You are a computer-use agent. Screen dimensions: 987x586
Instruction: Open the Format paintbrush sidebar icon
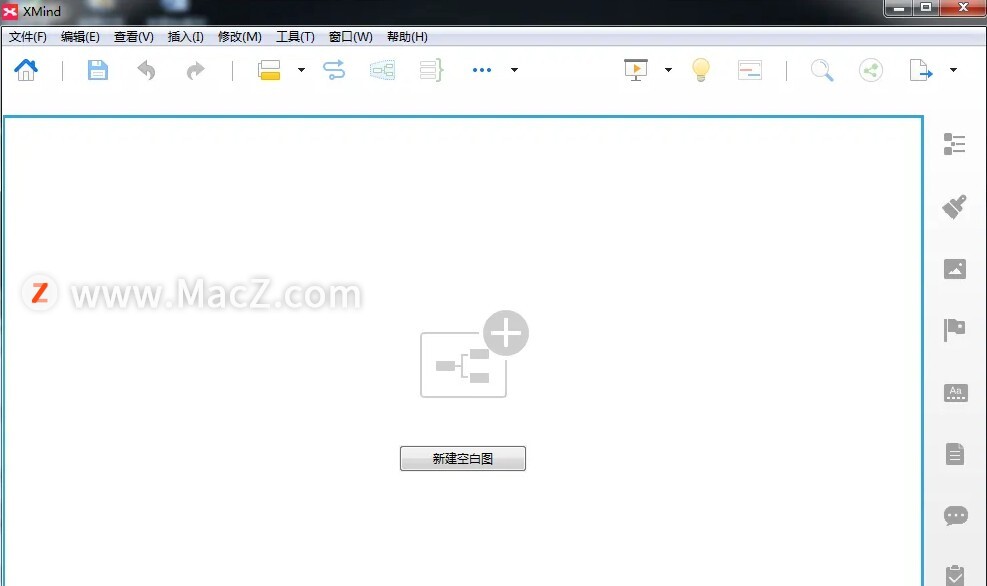[x=954, y=206]
